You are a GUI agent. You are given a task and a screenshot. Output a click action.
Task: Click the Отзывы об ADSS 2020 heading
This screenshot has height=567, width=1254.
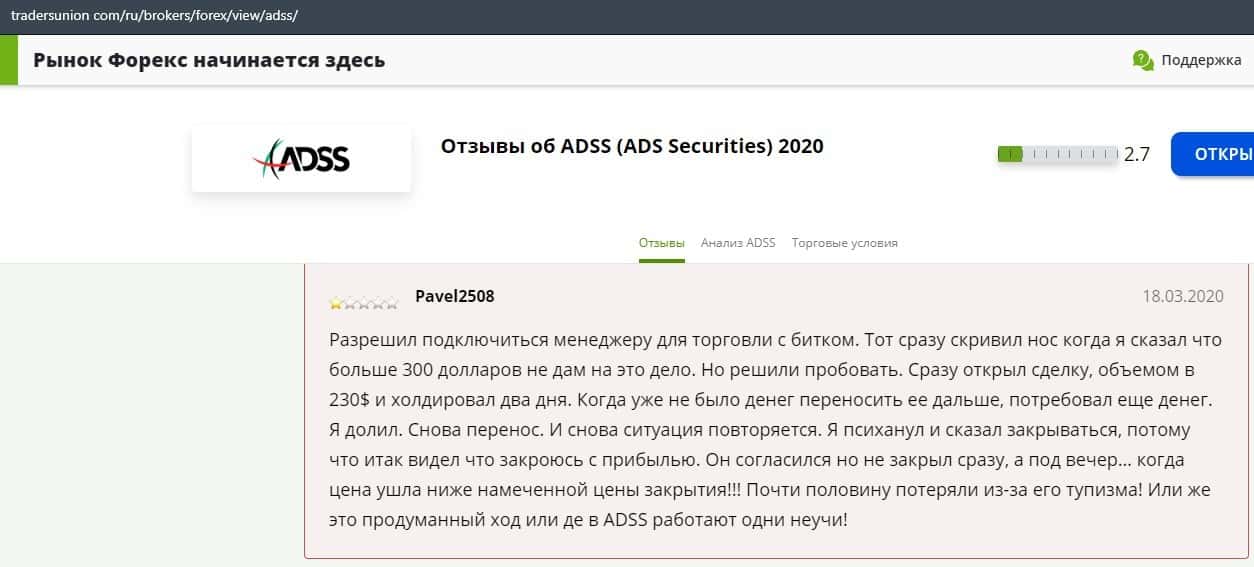[631, 146]
